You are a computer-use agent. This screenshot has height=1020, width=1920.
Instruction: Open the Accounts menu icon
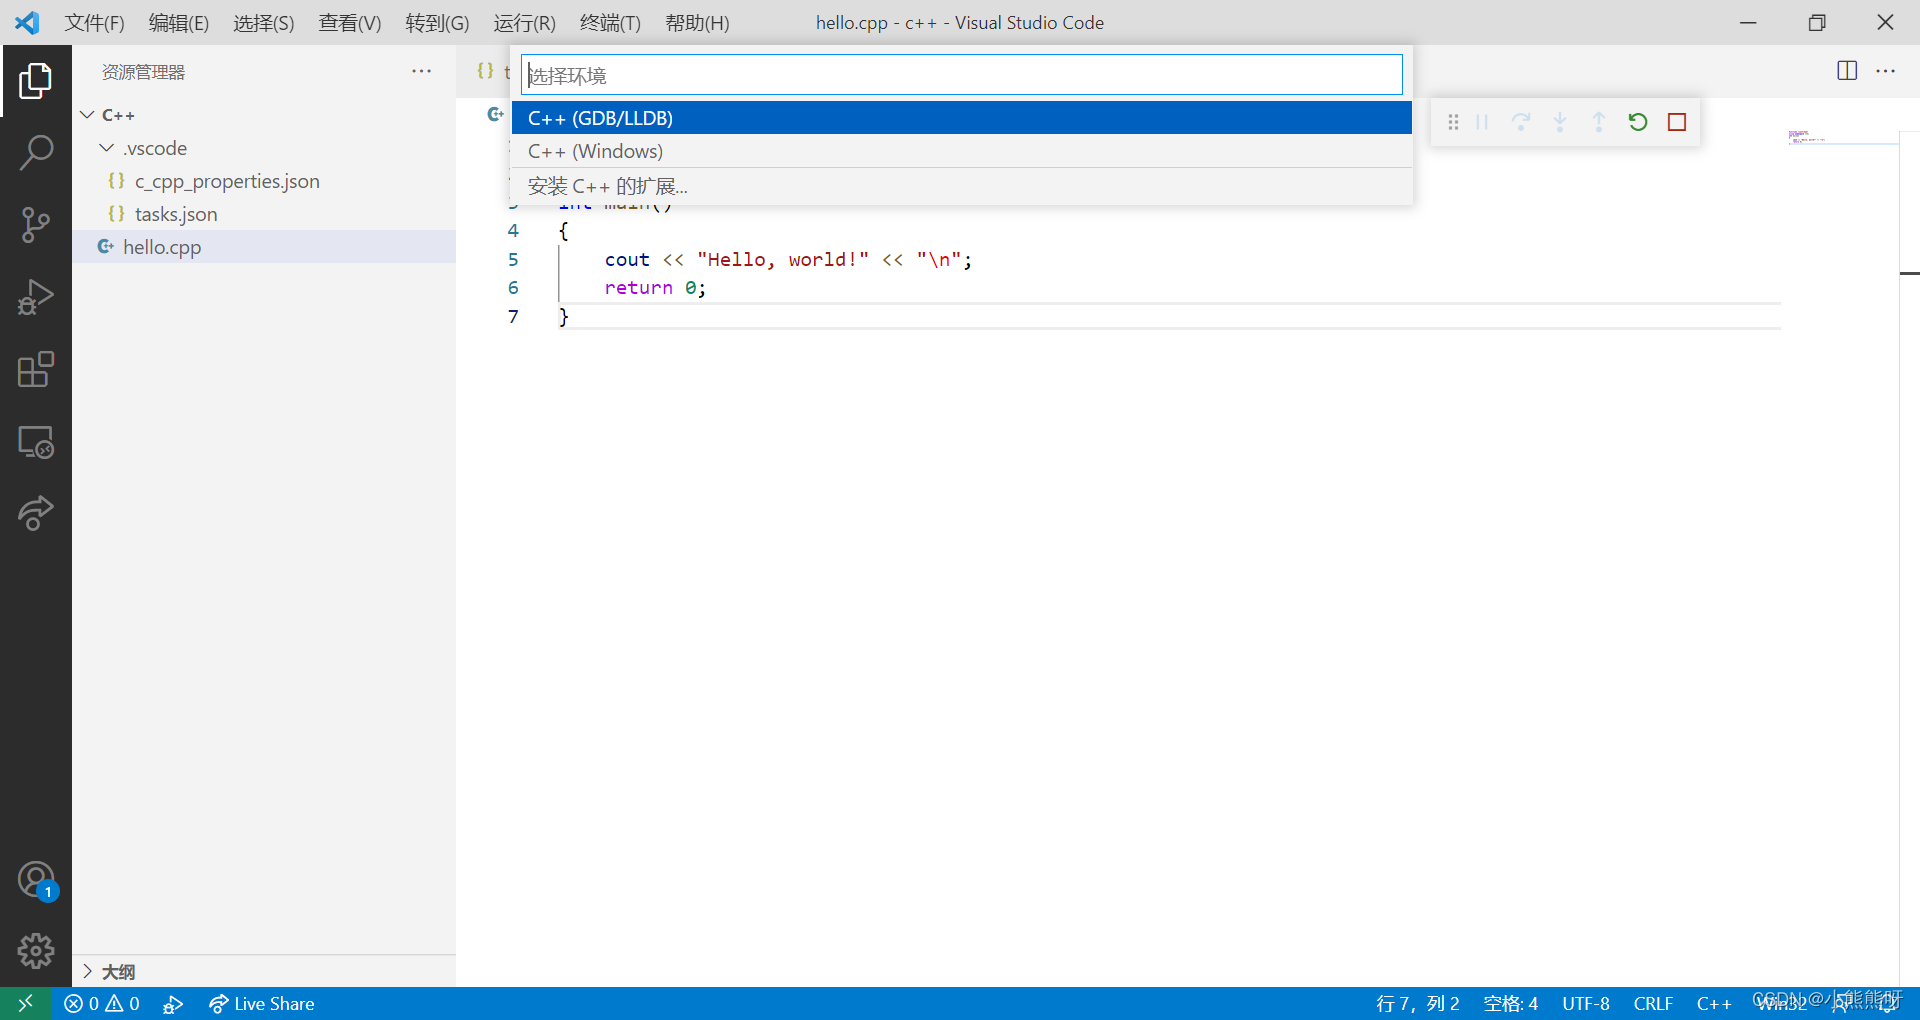pyautogui.click(x=35, y=880)
